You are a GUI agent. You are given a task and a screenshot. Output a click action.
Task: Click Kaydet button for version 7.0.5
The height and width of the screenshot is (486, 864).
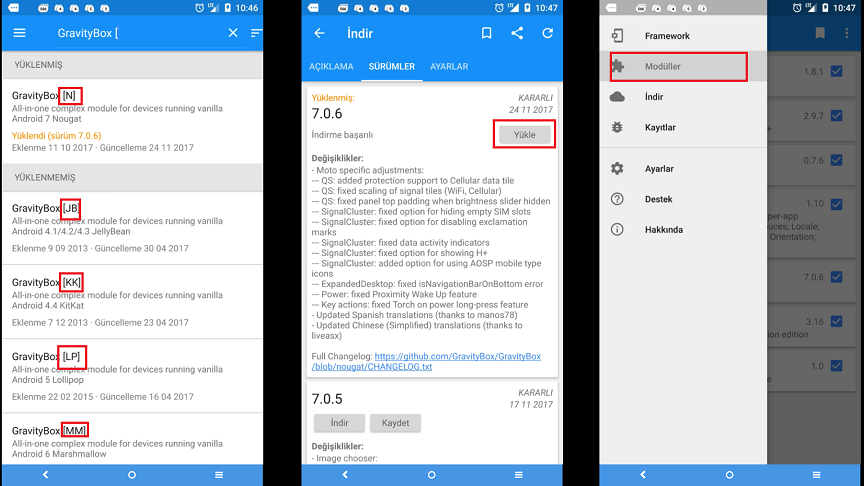pos(395,423)
